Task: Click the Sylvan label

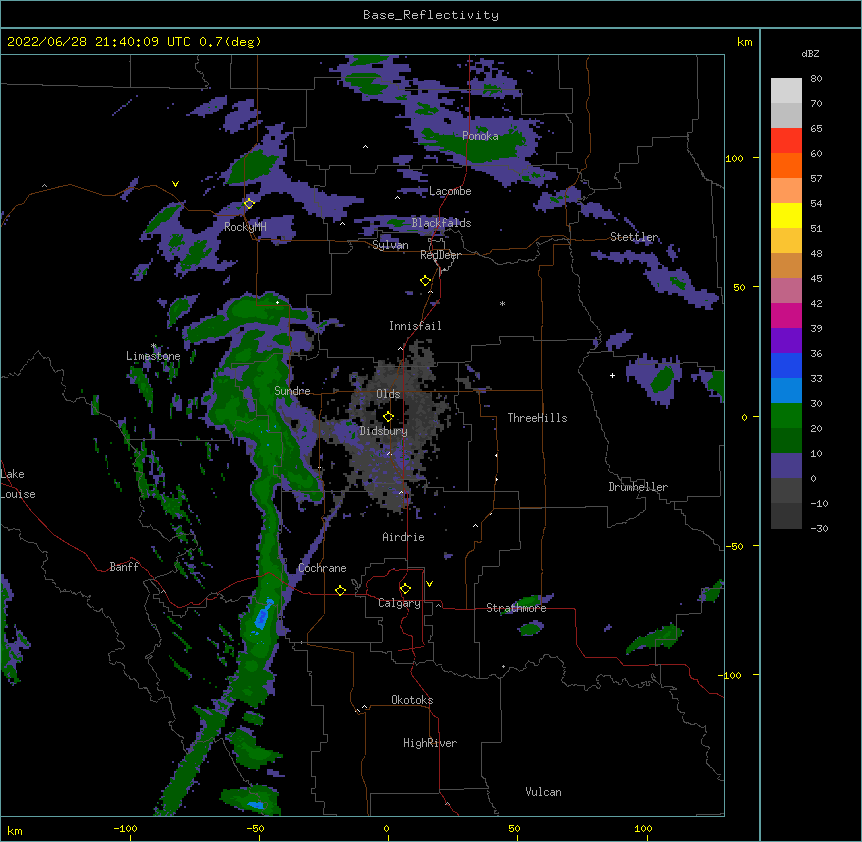Action: [x=390, y=245]
